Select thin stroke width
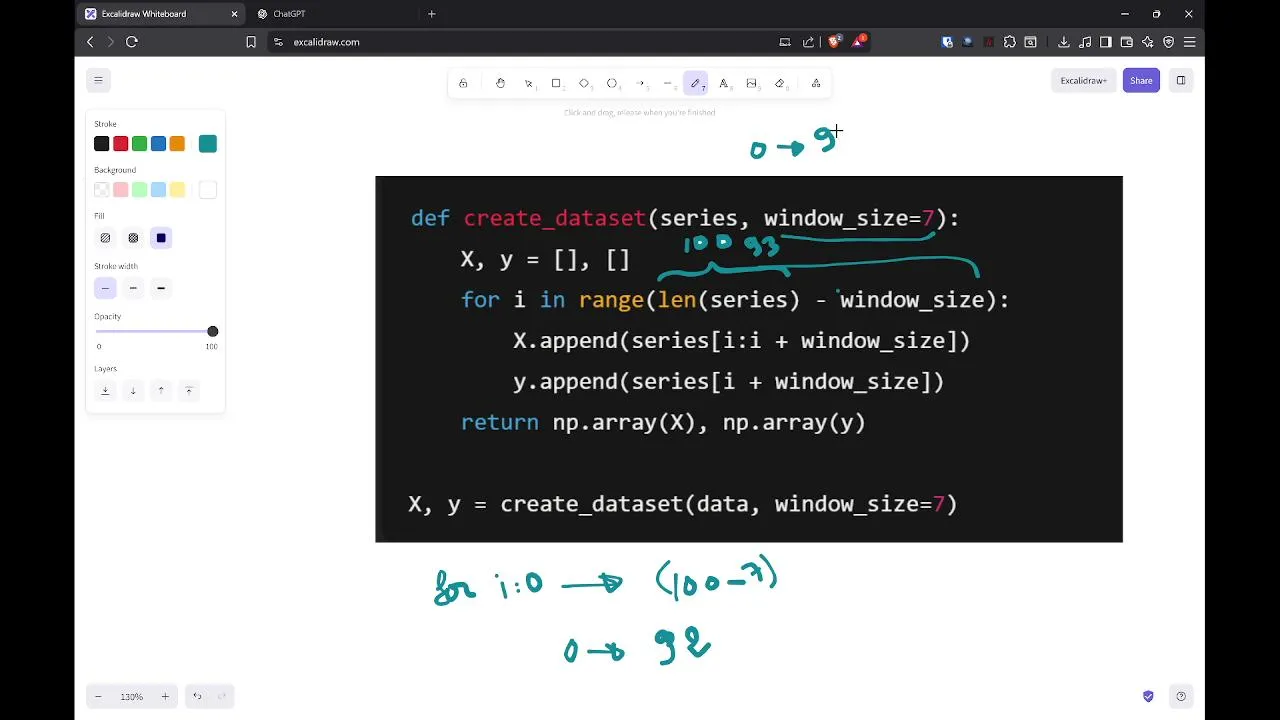This screenshot has height=720, width=1280. coord(105,288)
